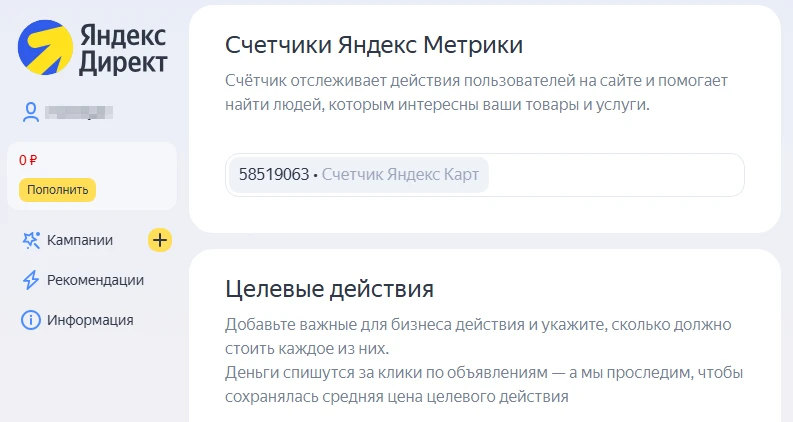Click the Информация info circle icon
The width and height of the screenshot is (793, 422).
tap(31, 320)
